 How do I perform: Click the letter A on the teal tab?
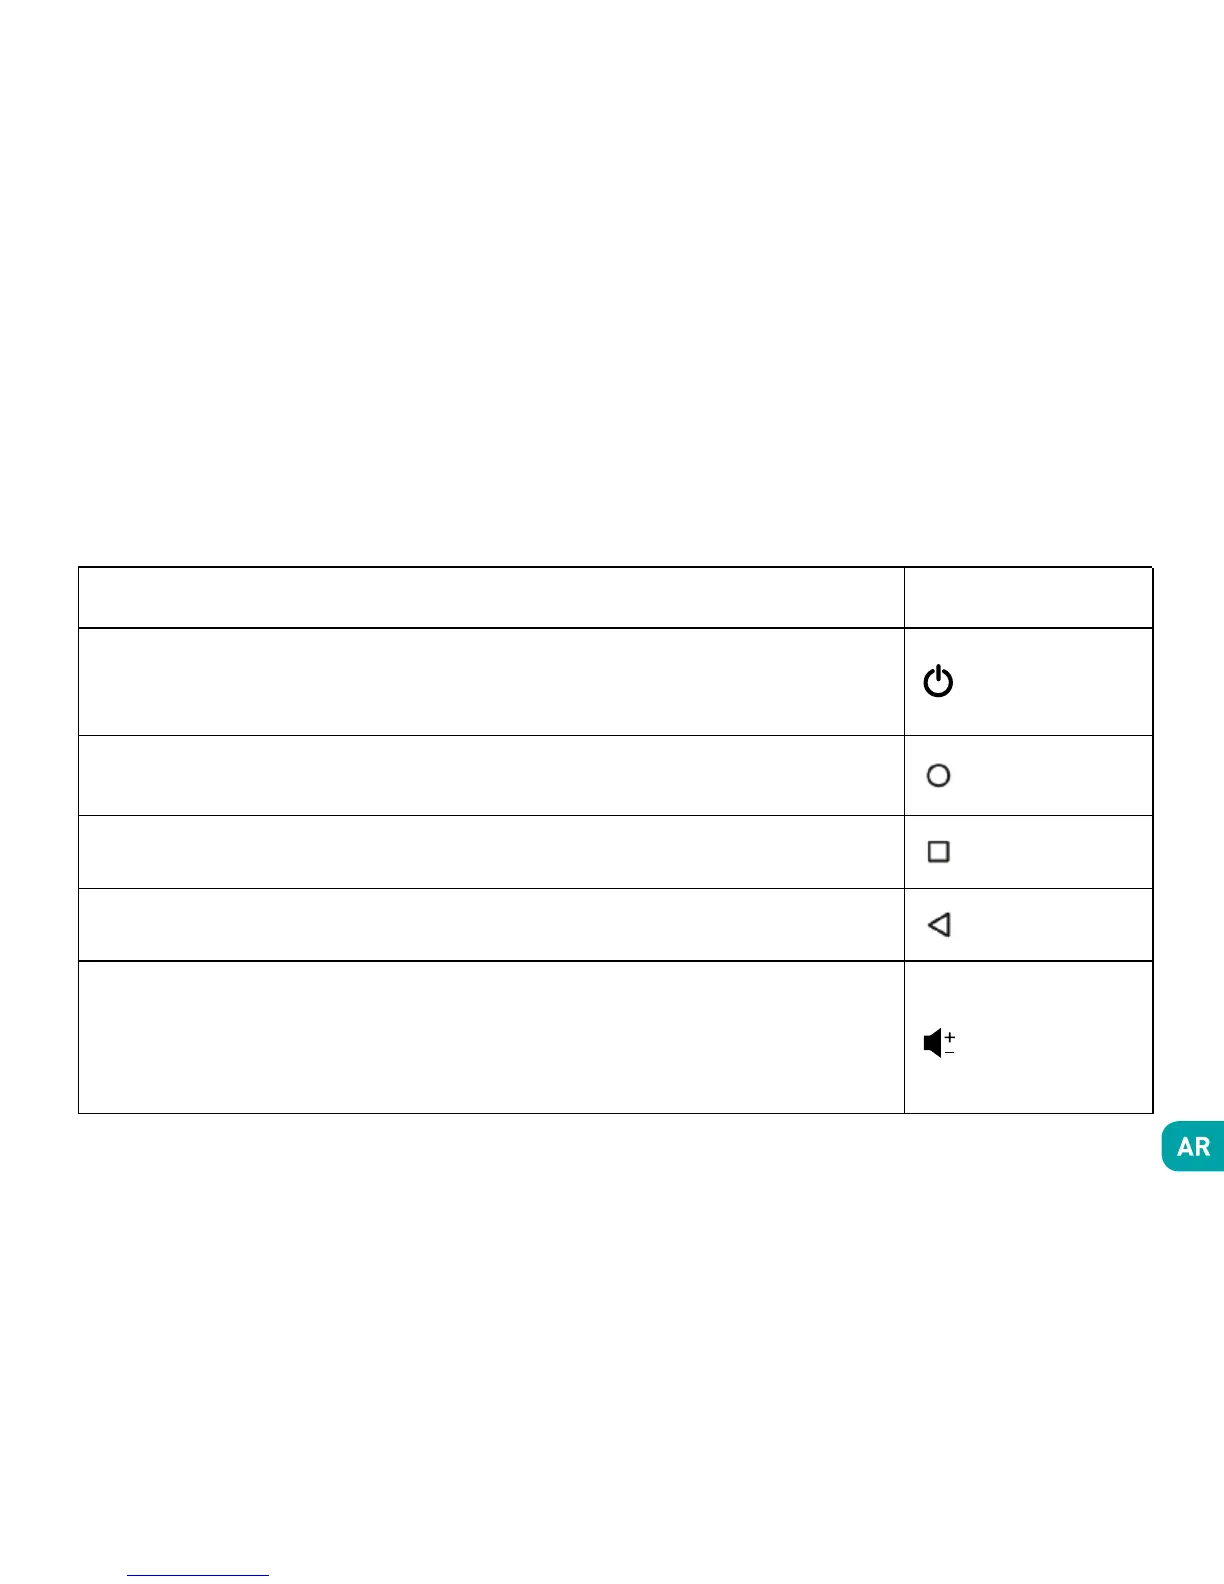point(1185,1147)
